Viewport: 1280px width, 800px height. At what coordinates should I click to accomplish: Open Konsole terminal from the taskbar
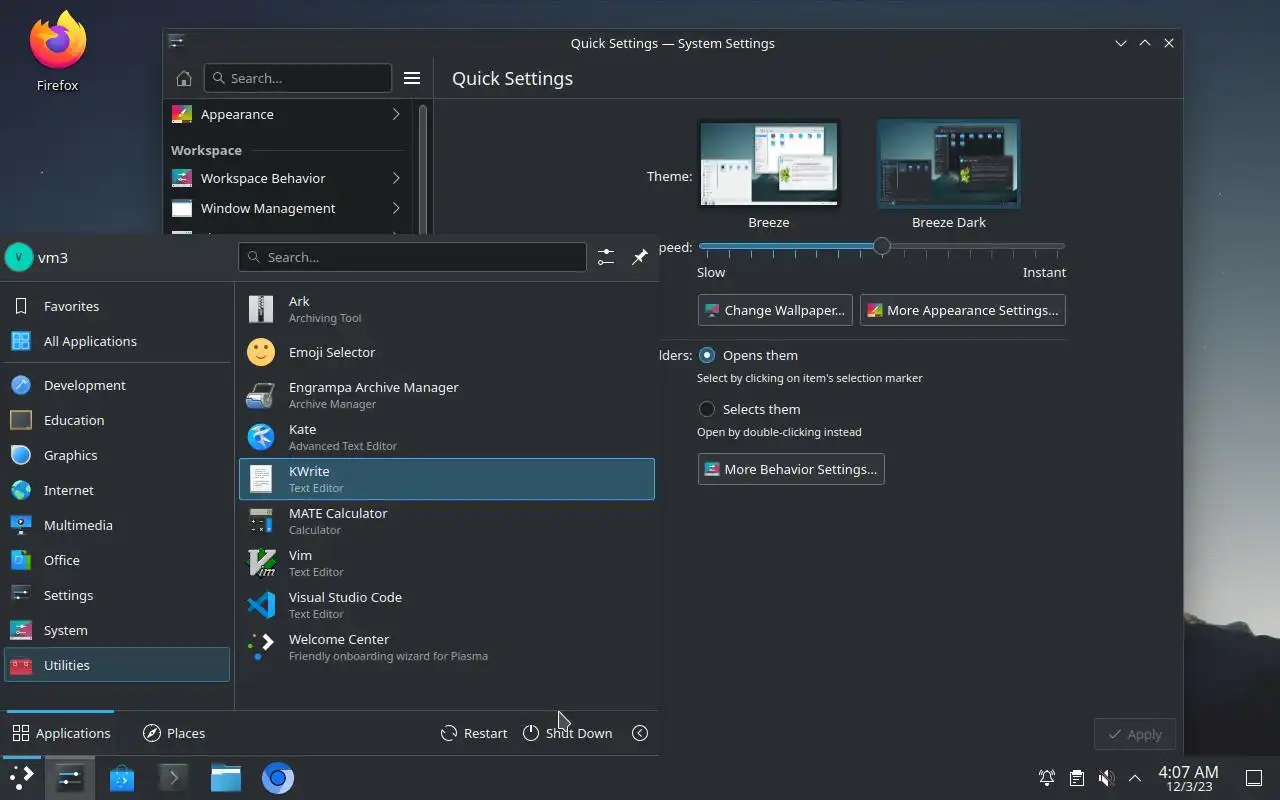174,778
